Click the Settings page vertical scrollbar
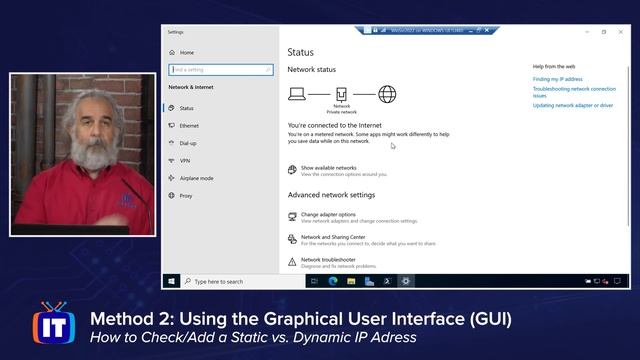The width and height of the screenshot is (640, 360). tap(628, 145)
